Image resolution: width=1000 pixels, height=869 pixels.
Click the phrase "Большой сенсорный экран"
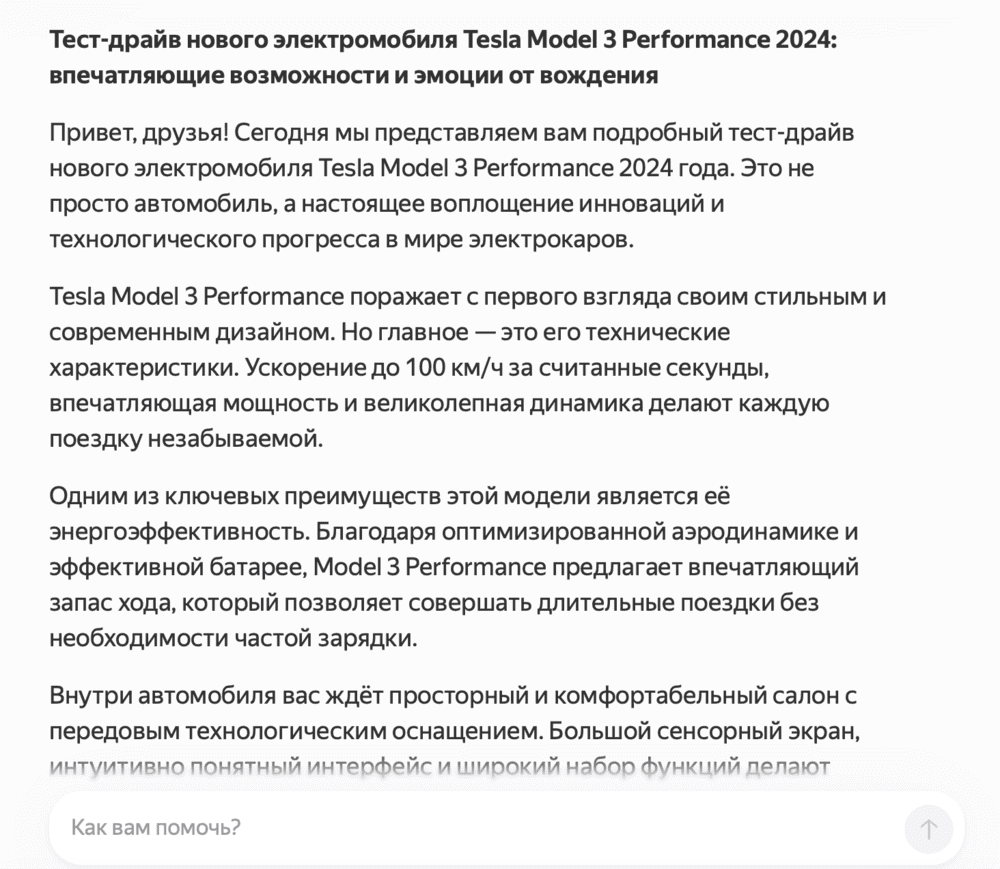(675, 731)
